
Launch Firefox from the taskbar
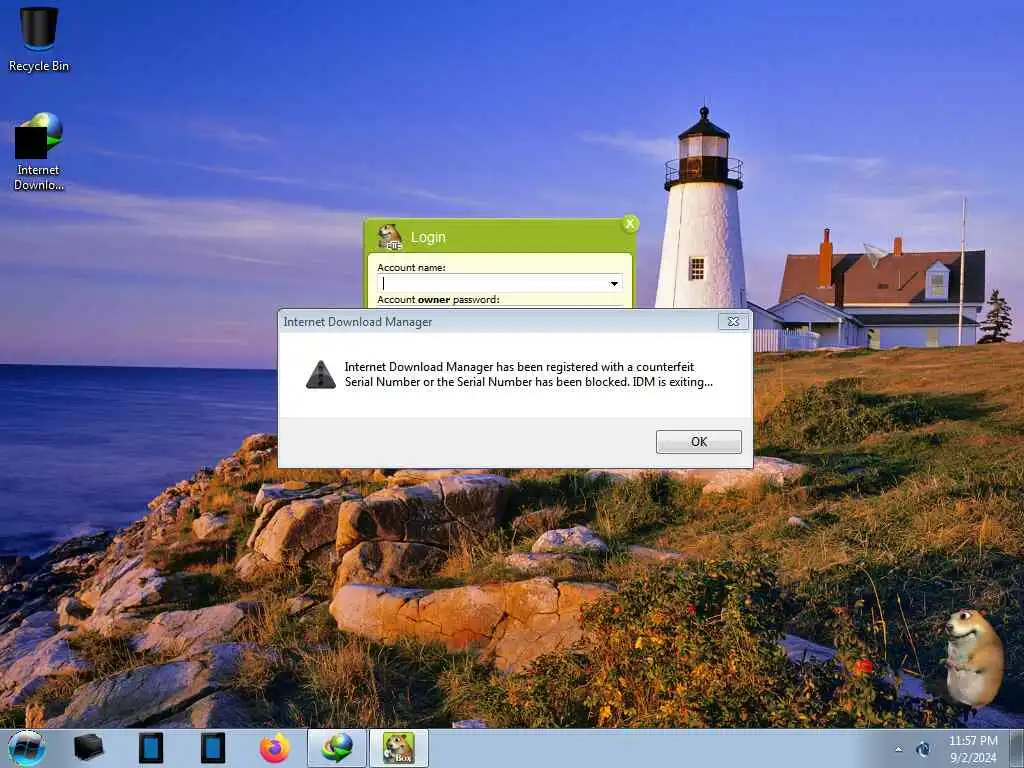pos(274,748)
